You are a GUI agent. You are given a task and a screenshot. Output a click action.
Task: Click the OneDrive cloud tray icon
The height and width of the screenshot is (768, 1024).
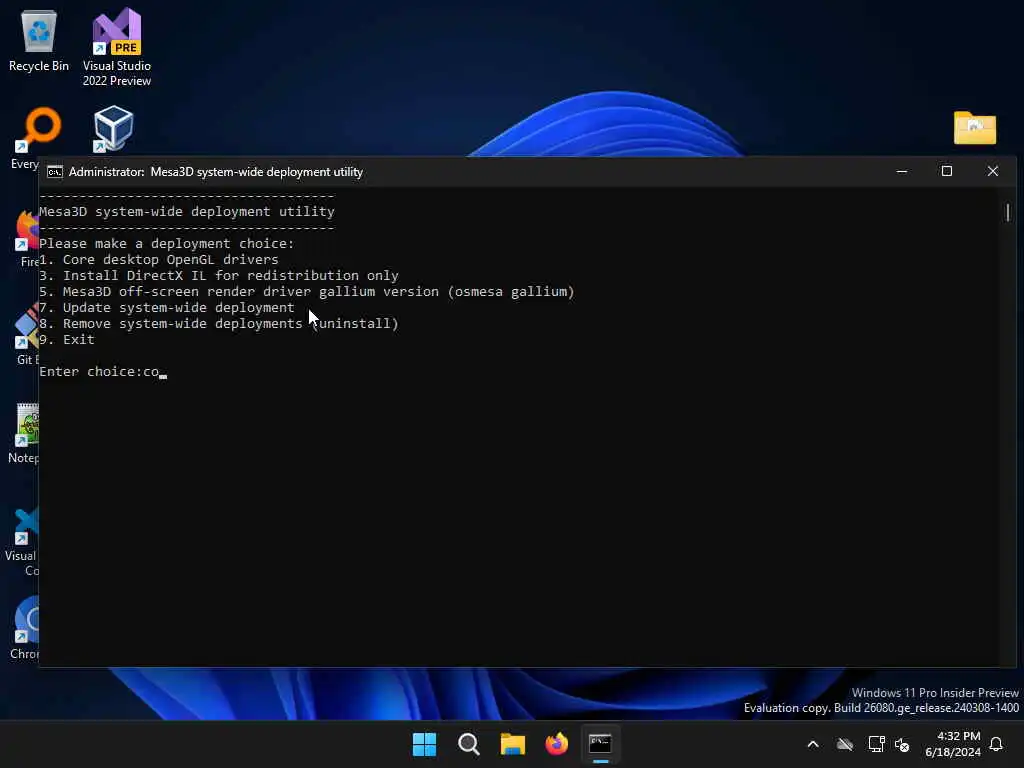pos(845,744)
